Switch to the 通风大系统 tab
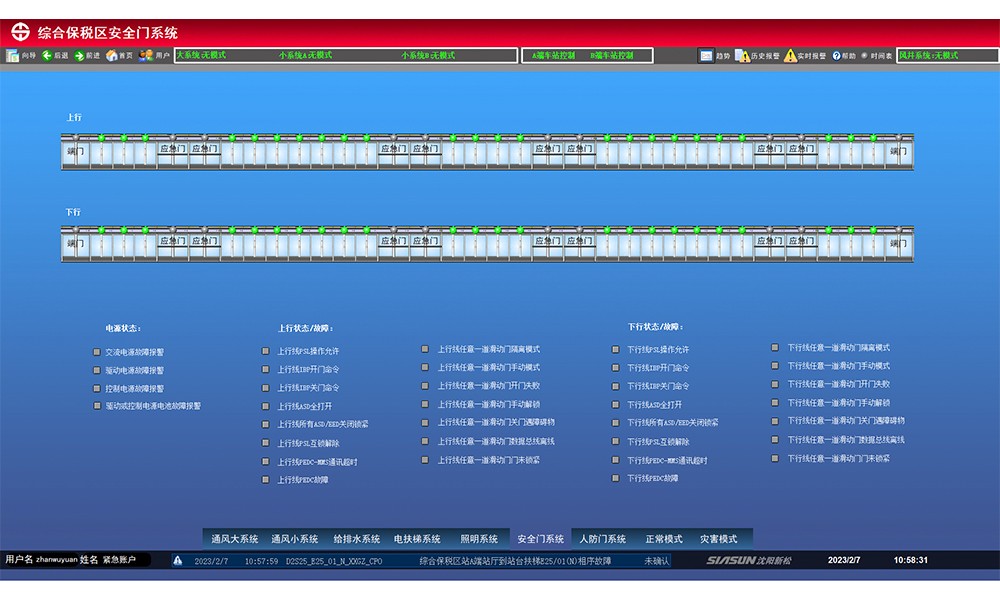Viewport: 1000px width, 600px height. coord(234,539)
